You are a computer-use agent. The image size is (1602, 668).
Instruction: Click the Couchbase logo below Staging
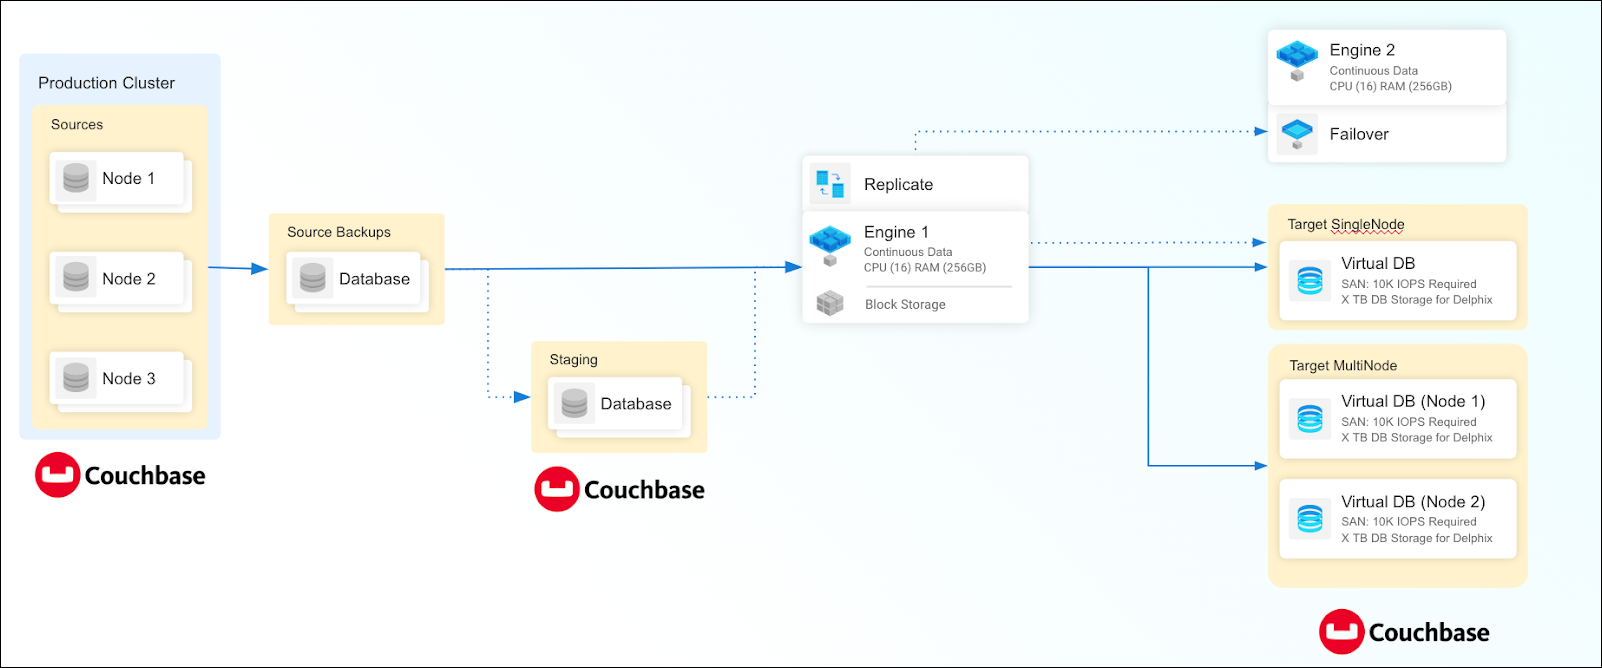click(620, 489)
